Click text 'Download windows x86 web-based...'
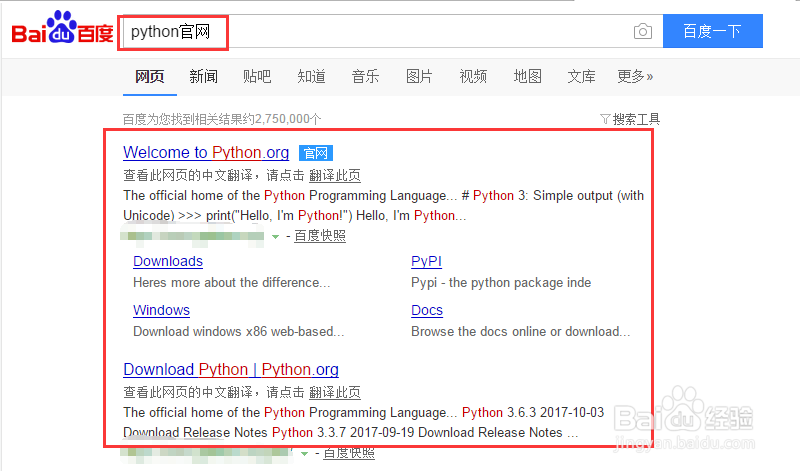800x471 pixels. coord(239,332)
